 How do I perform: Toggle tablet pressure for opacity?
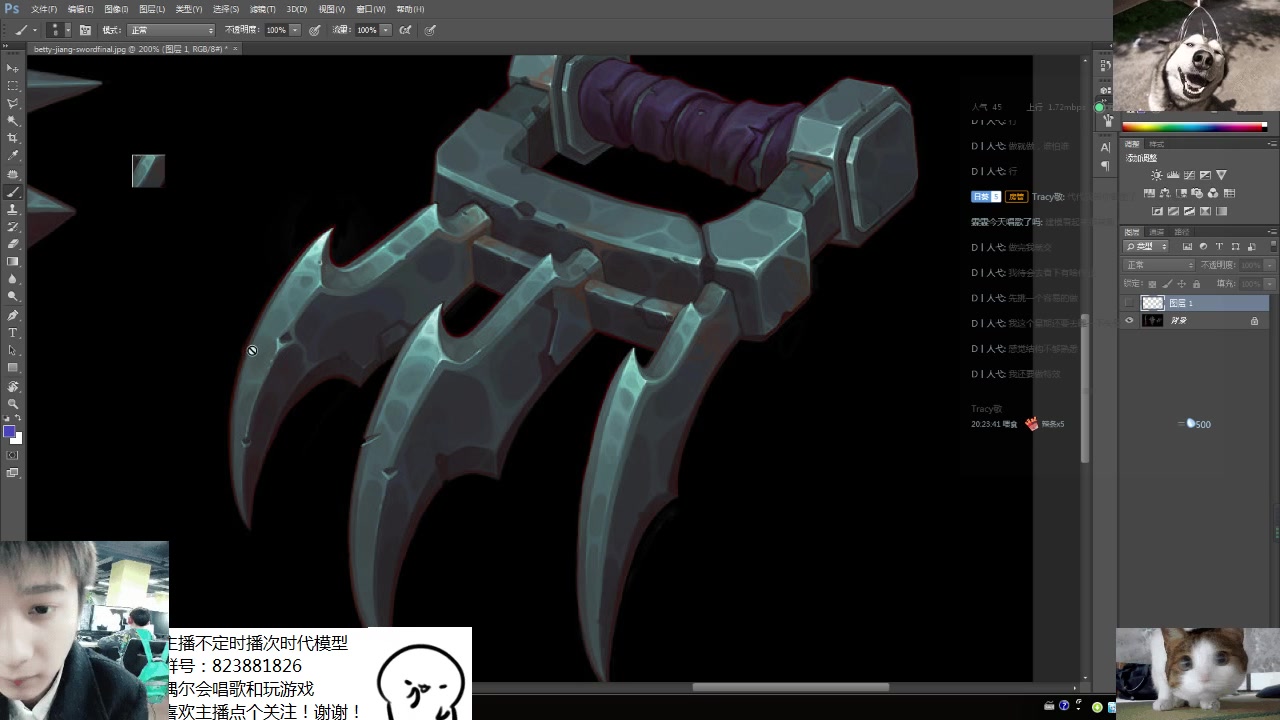(x=314, y=30)
